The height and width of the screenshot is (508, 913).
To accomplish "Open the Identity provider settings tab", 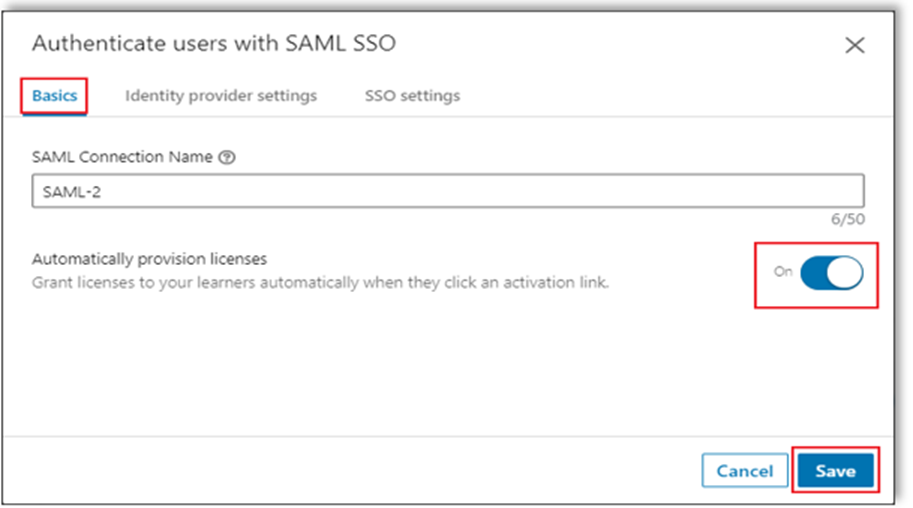I will pos(221,96).
